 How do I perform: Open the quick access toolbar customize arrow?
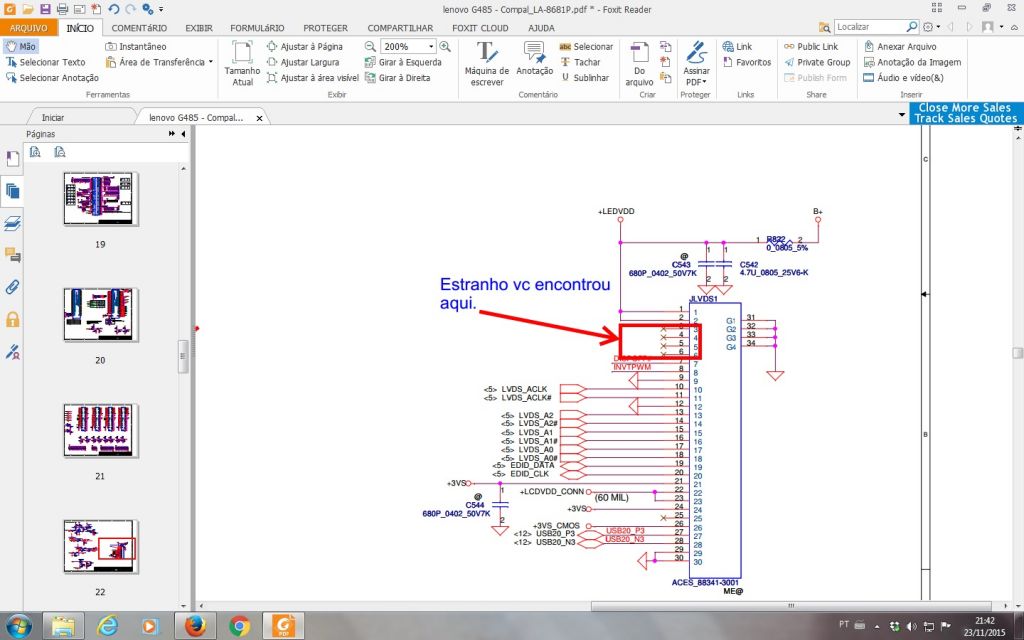tap(161, 9)
